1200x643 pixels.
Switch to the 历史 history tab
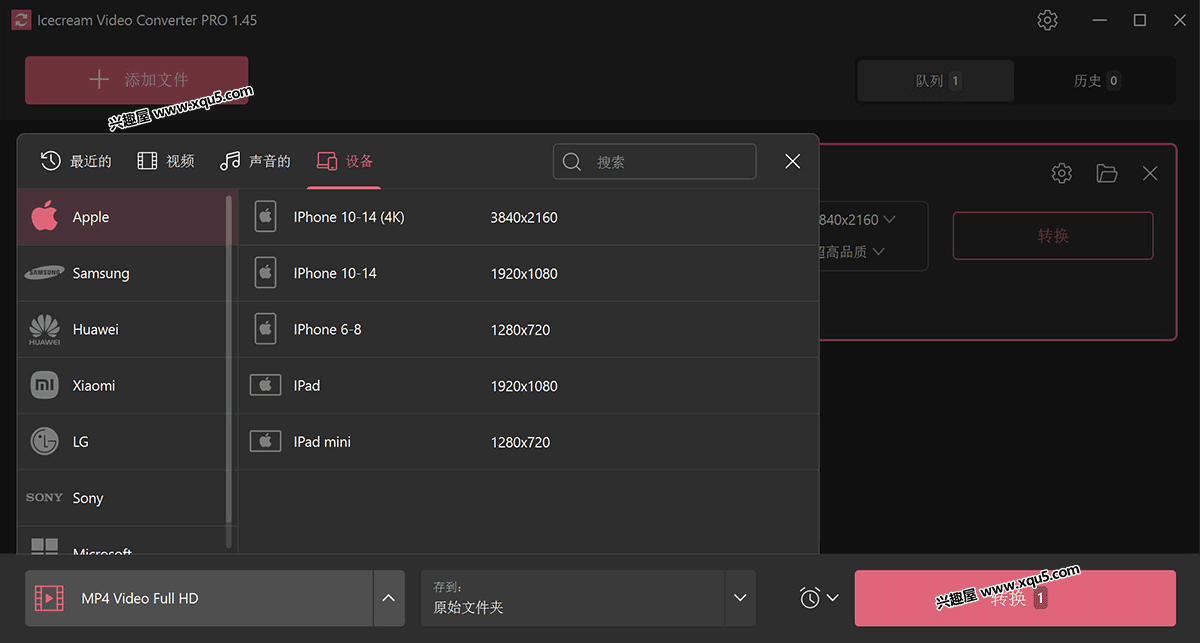[x=1095, y=81]
